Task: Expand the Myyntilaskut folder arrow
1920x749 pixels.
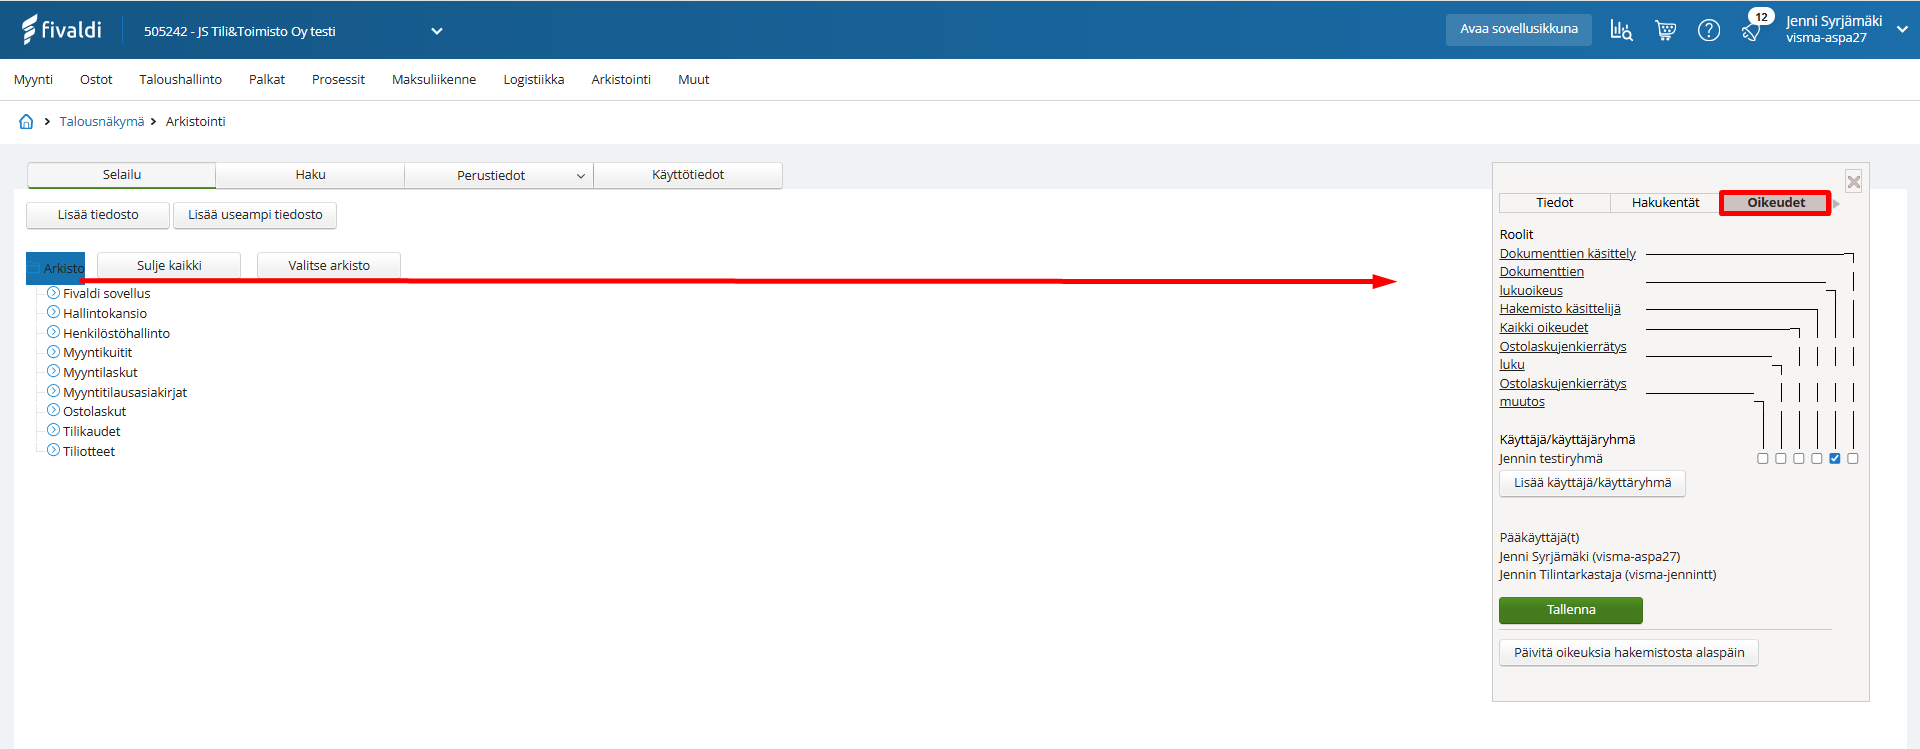Action: pos(54,372)
